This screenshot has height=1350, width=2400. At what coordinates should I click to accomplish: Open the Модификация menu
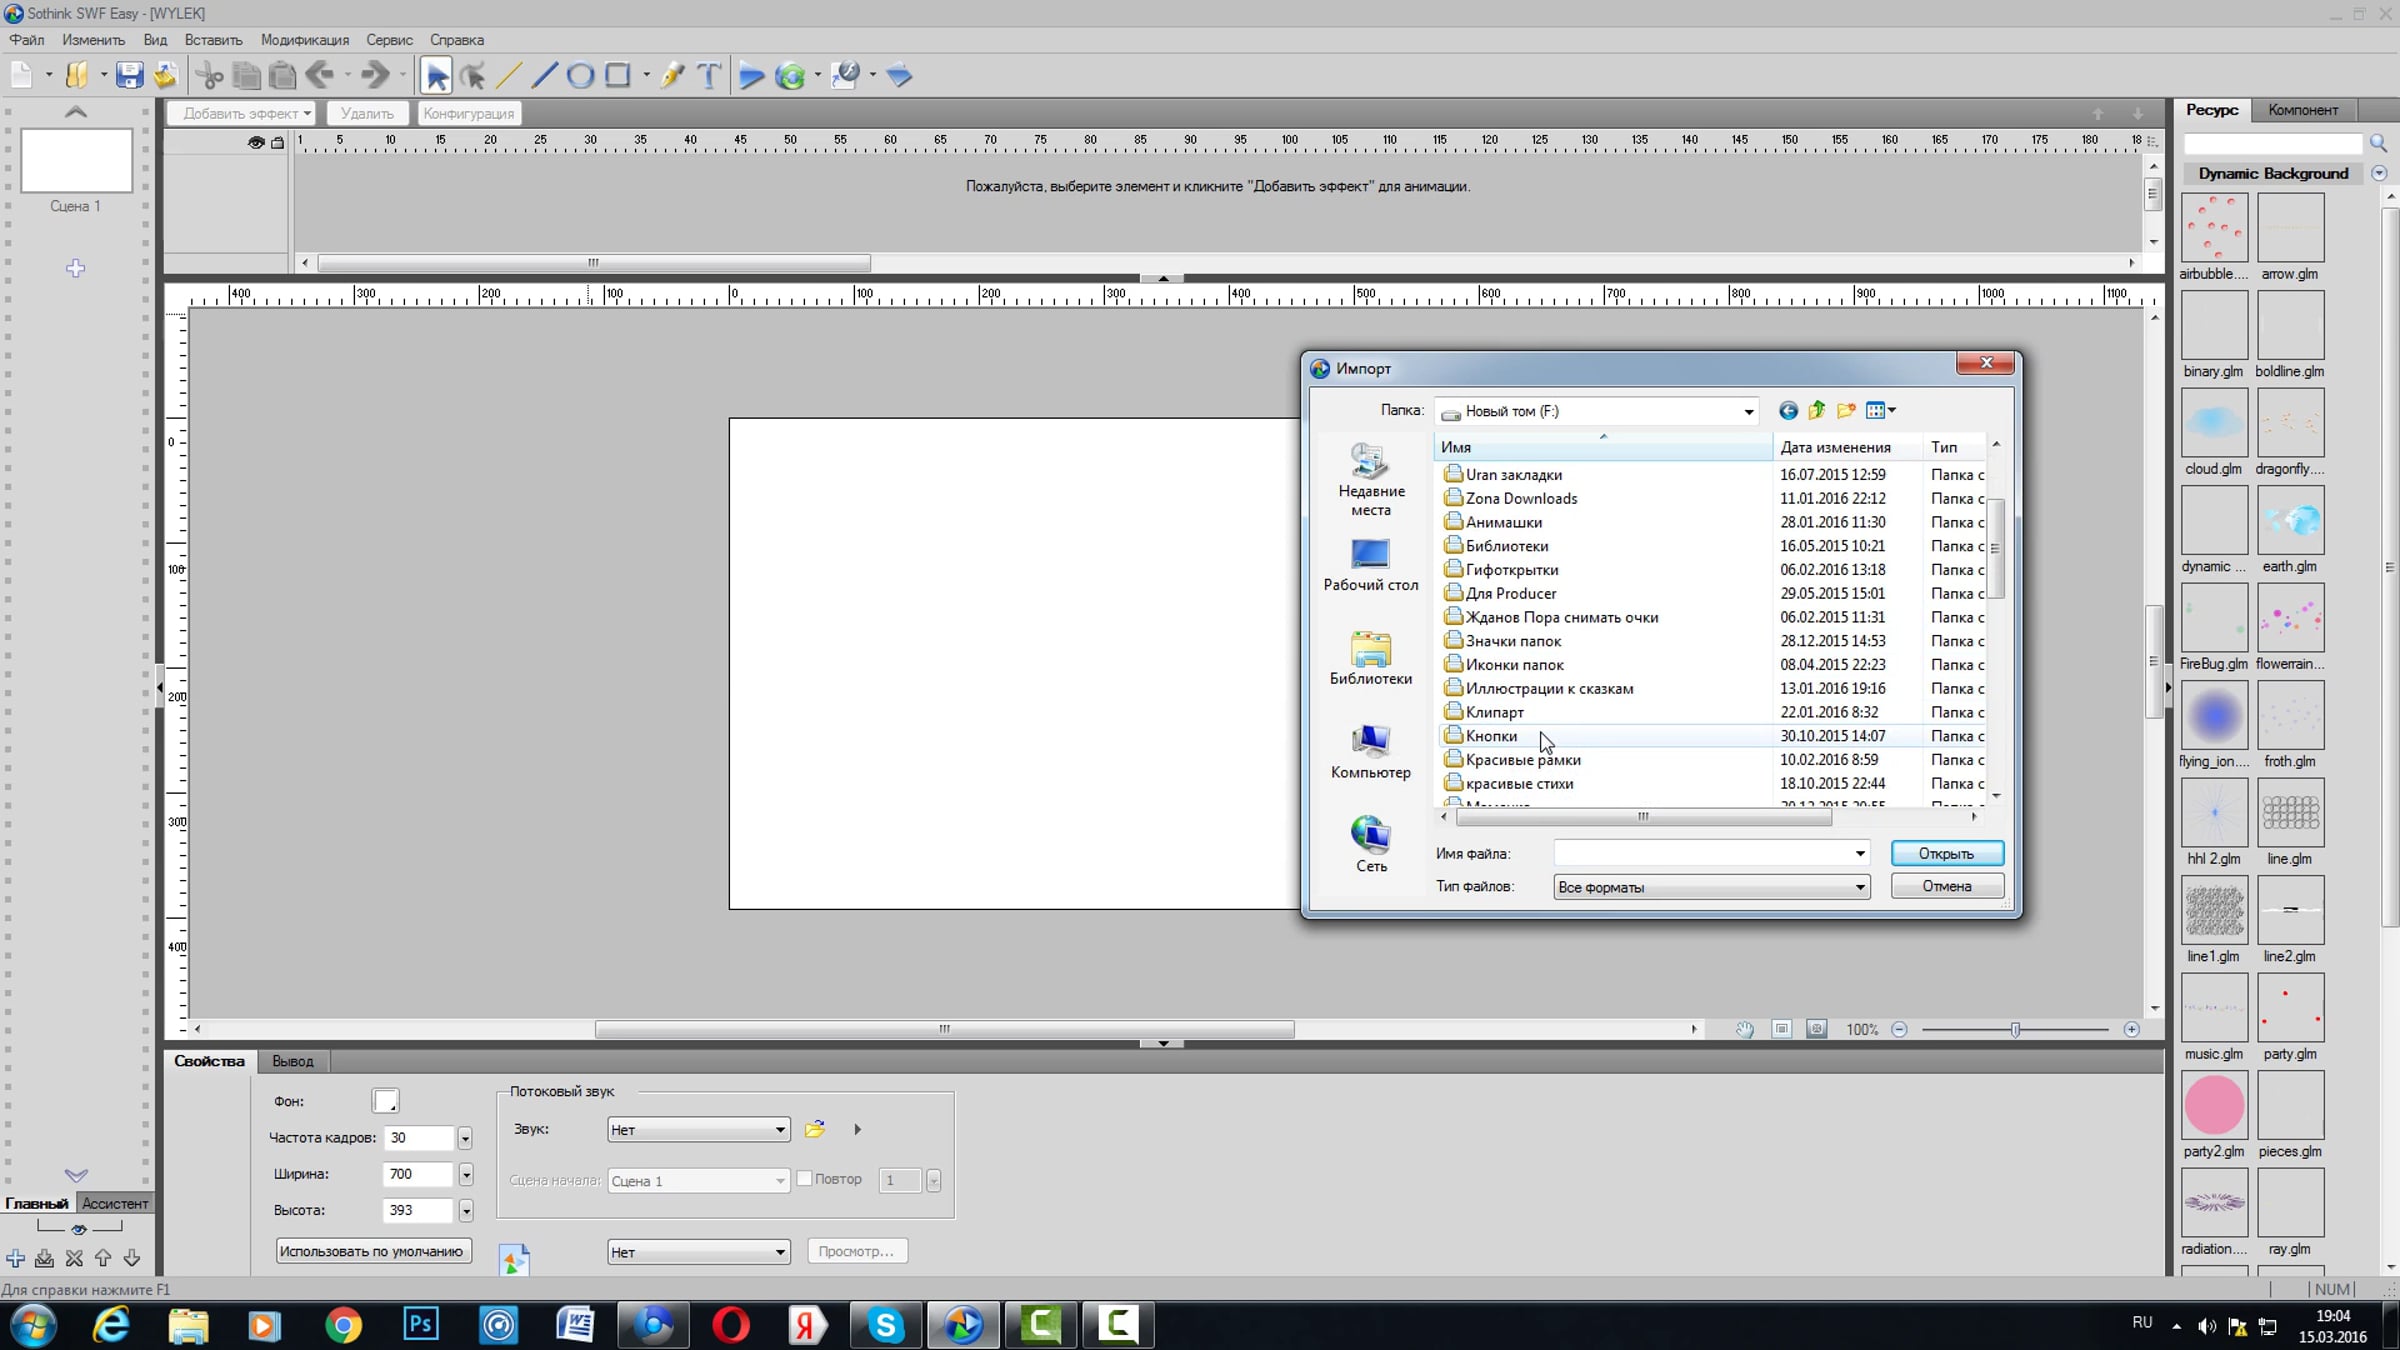pyautogui.click(x=305, y=40)
